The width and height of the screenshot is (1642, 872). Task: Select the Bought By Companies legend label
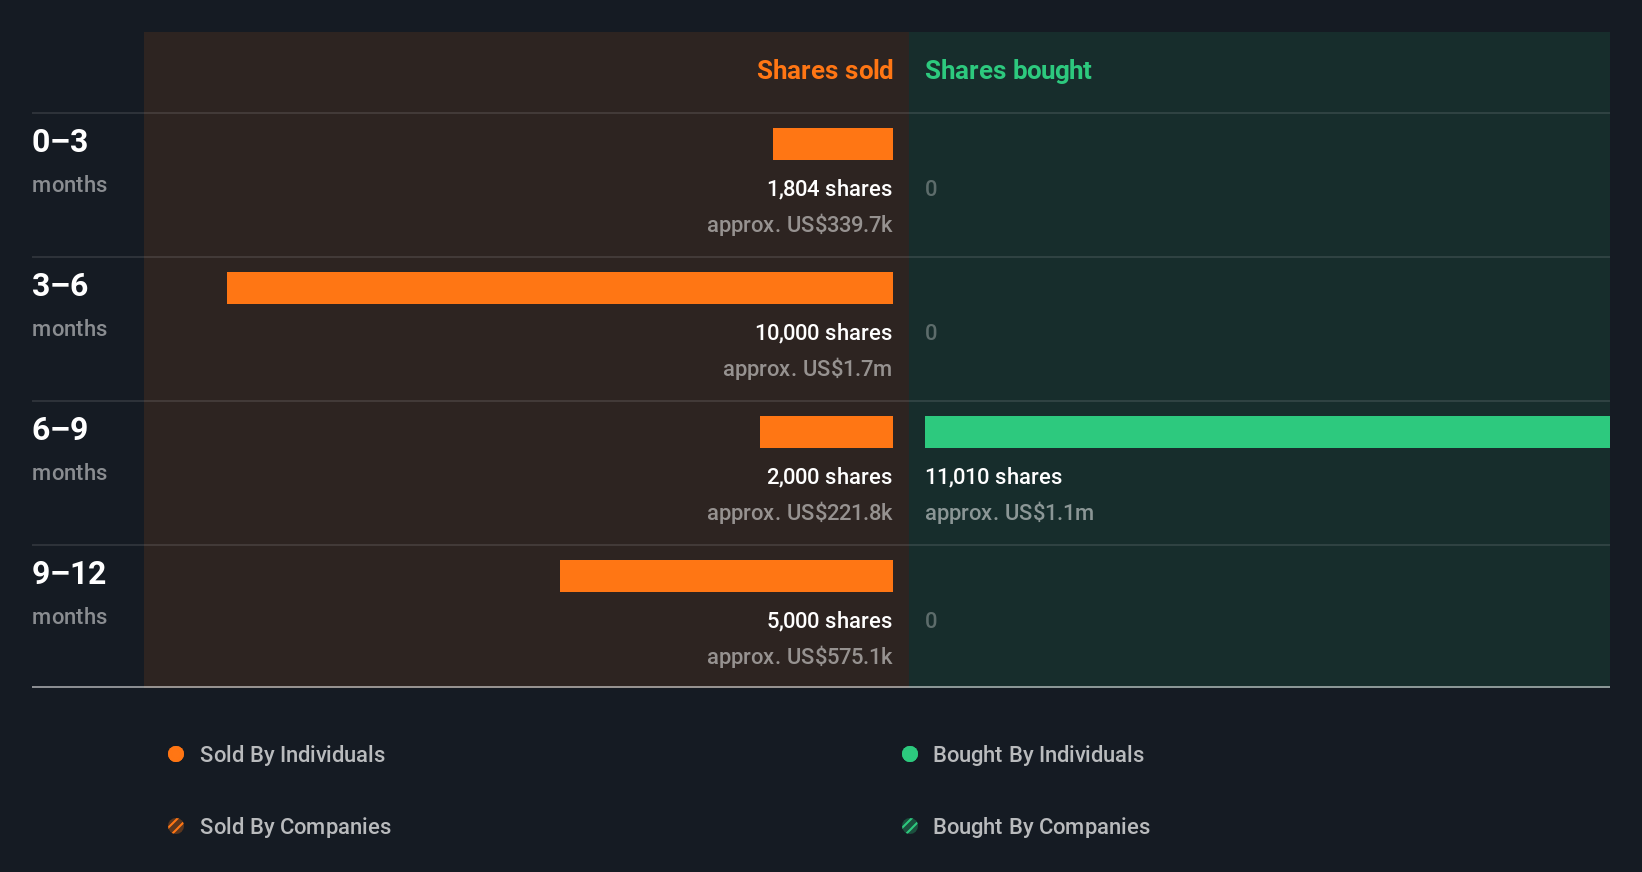(1041, 826)
